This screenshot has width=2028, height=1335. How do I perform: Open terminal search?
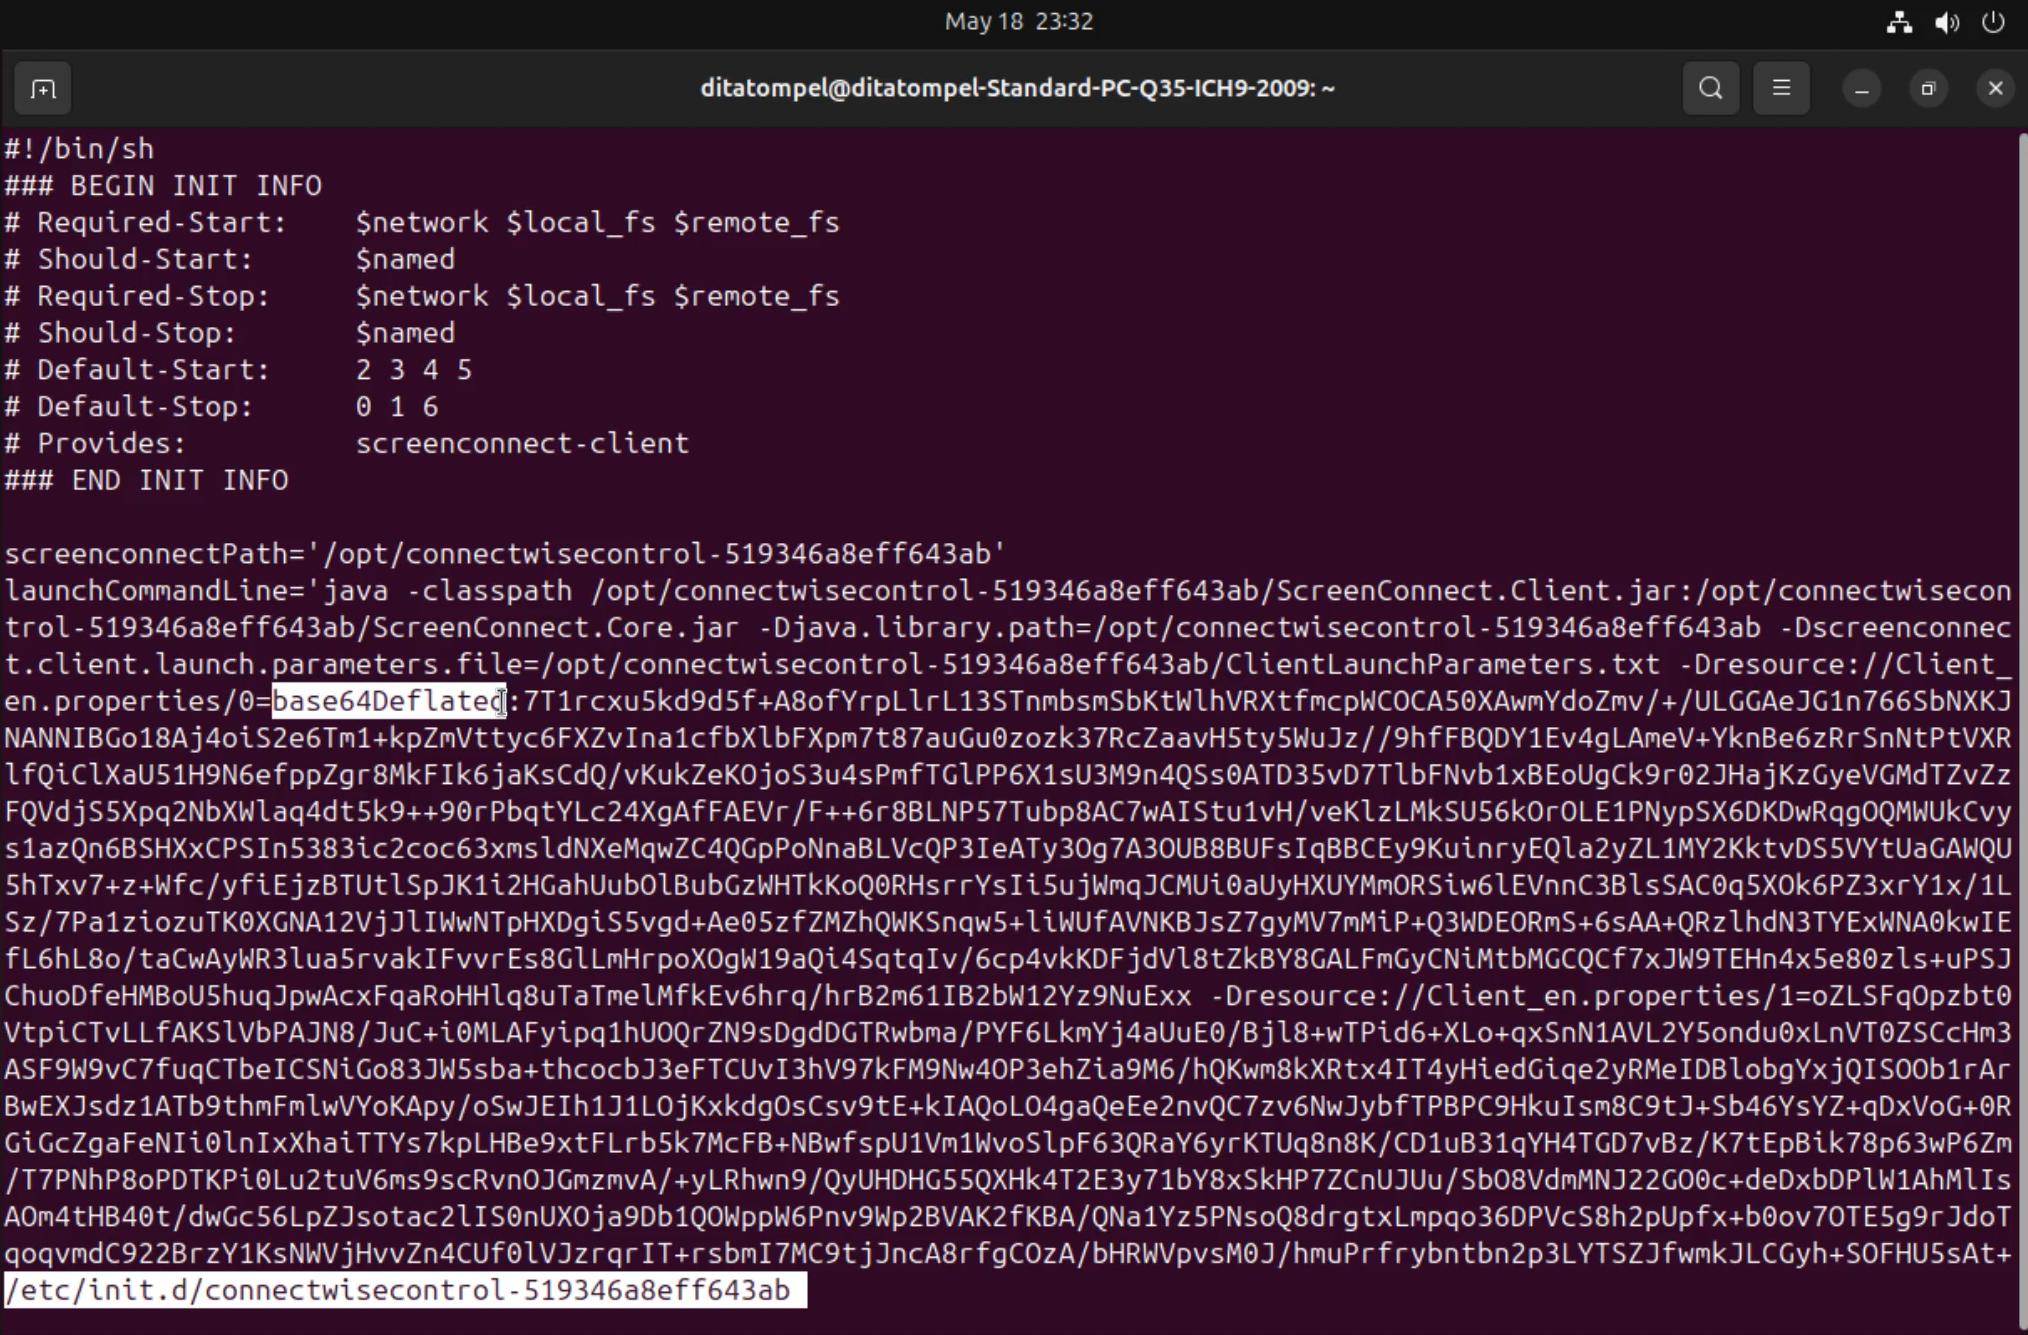click(x=1711, y=88)
